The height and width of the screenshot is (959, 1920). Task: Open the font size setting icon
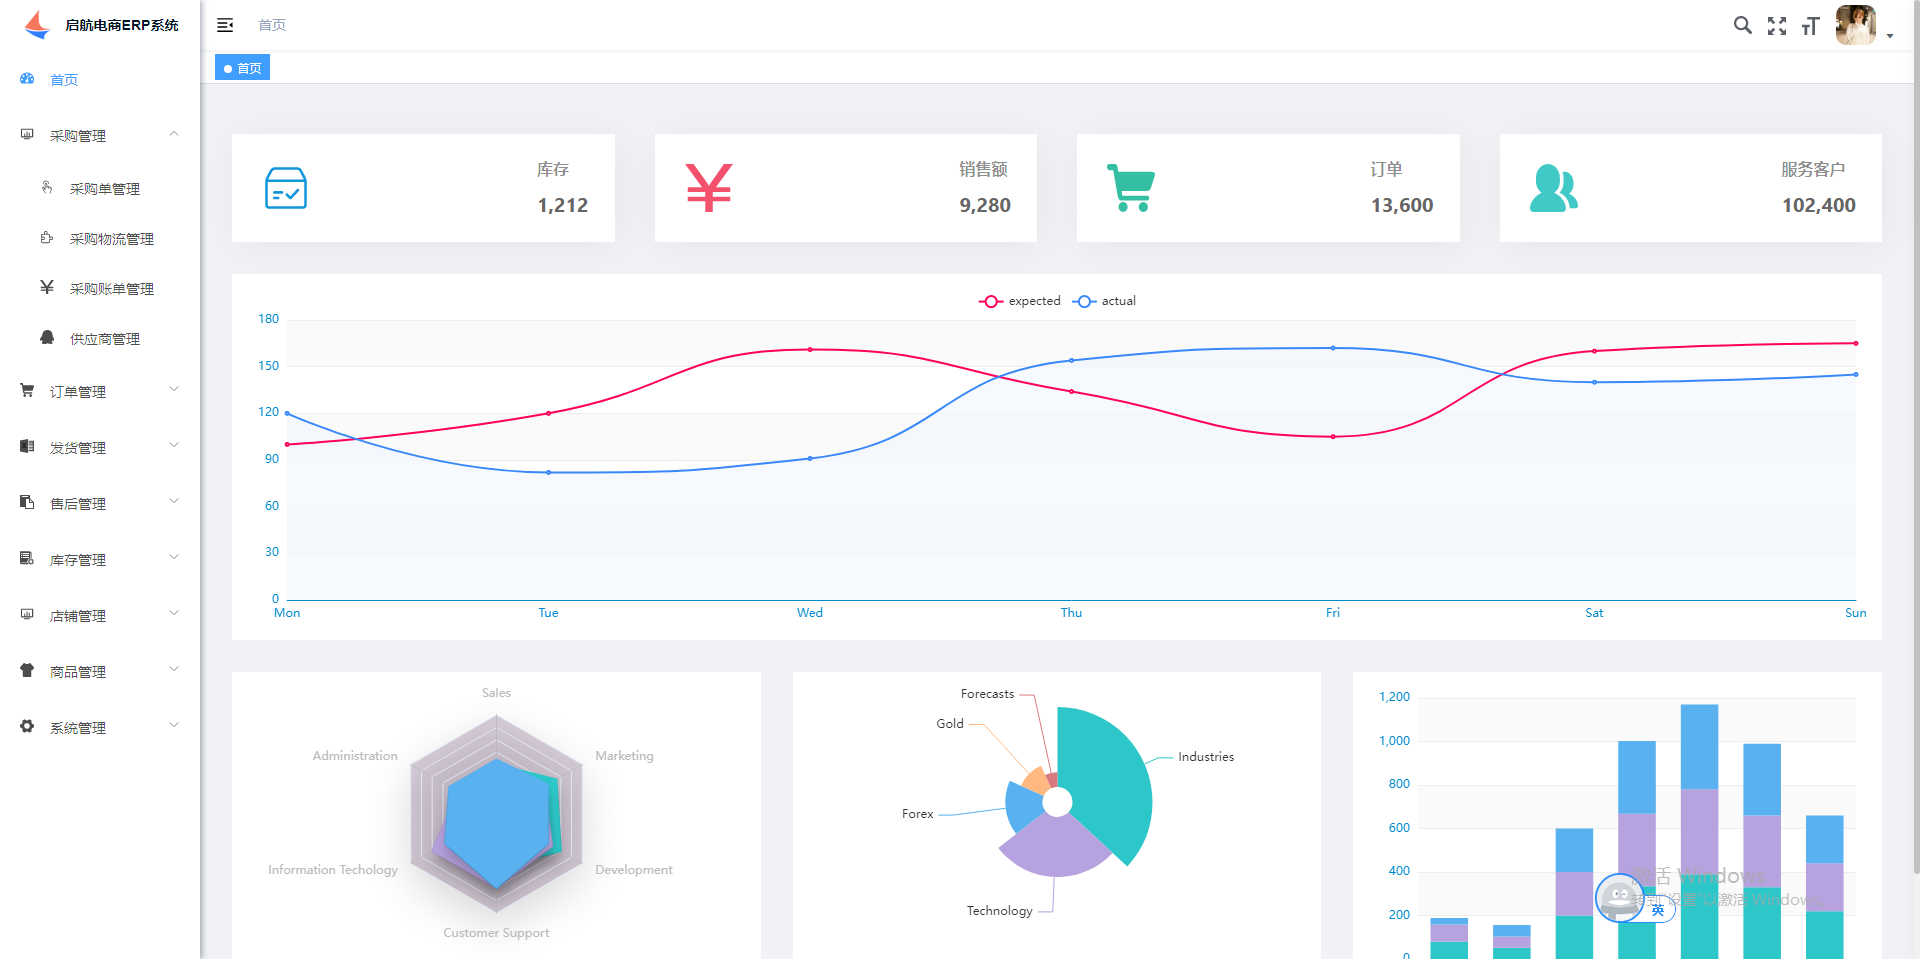pos(1811,26)
